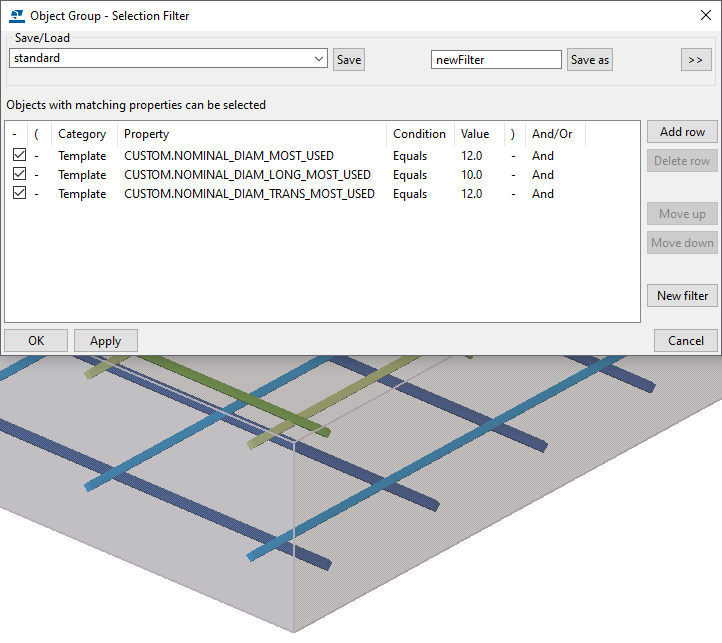Click the Category column header
Viewport: 722px width, 643px height.
tap(82, 134)
